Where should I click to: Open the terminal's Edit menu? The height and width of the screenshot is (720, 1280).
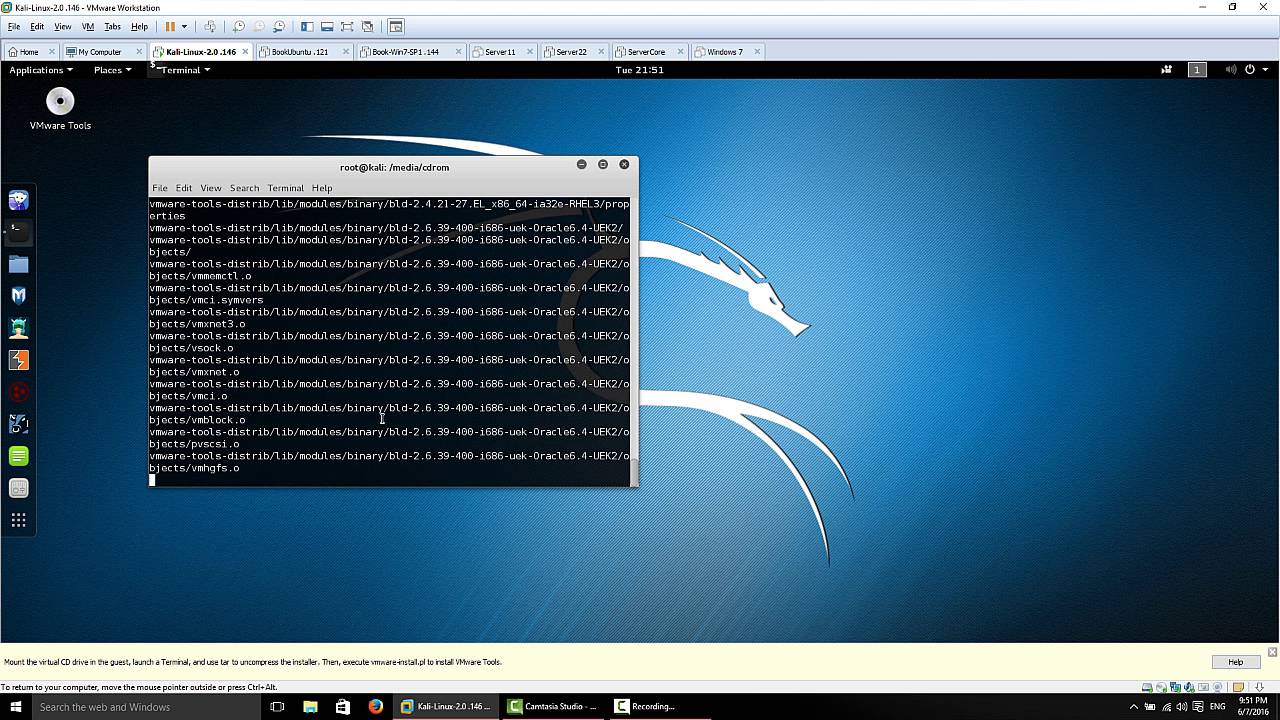[x=184, y=188]
